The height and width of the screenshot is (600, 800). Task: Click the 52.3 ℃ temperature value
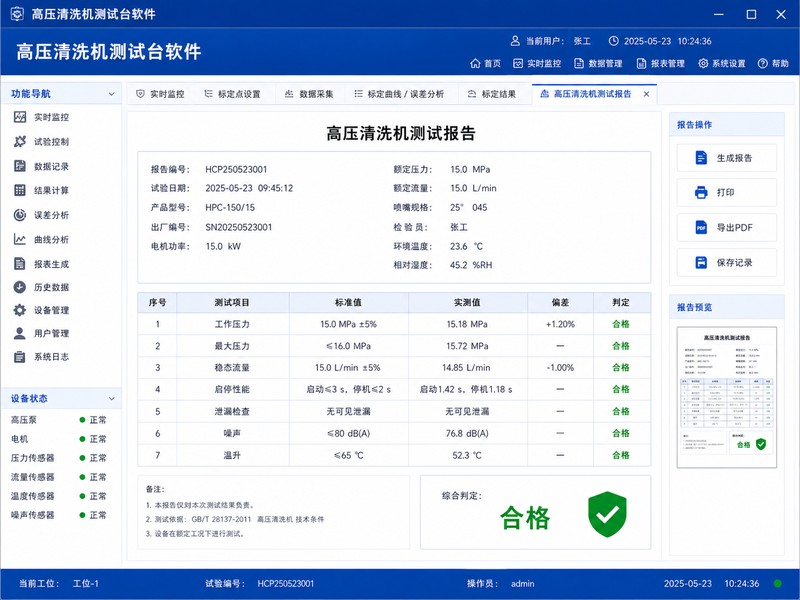click(x=467, y=455)
